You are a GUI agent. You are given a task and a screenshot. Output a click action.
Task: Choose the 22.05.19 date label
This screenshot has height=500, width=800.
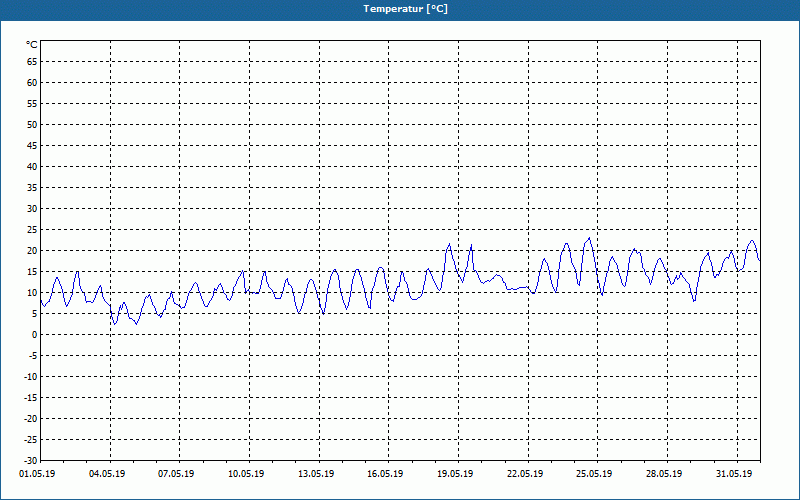click(525, 474)
